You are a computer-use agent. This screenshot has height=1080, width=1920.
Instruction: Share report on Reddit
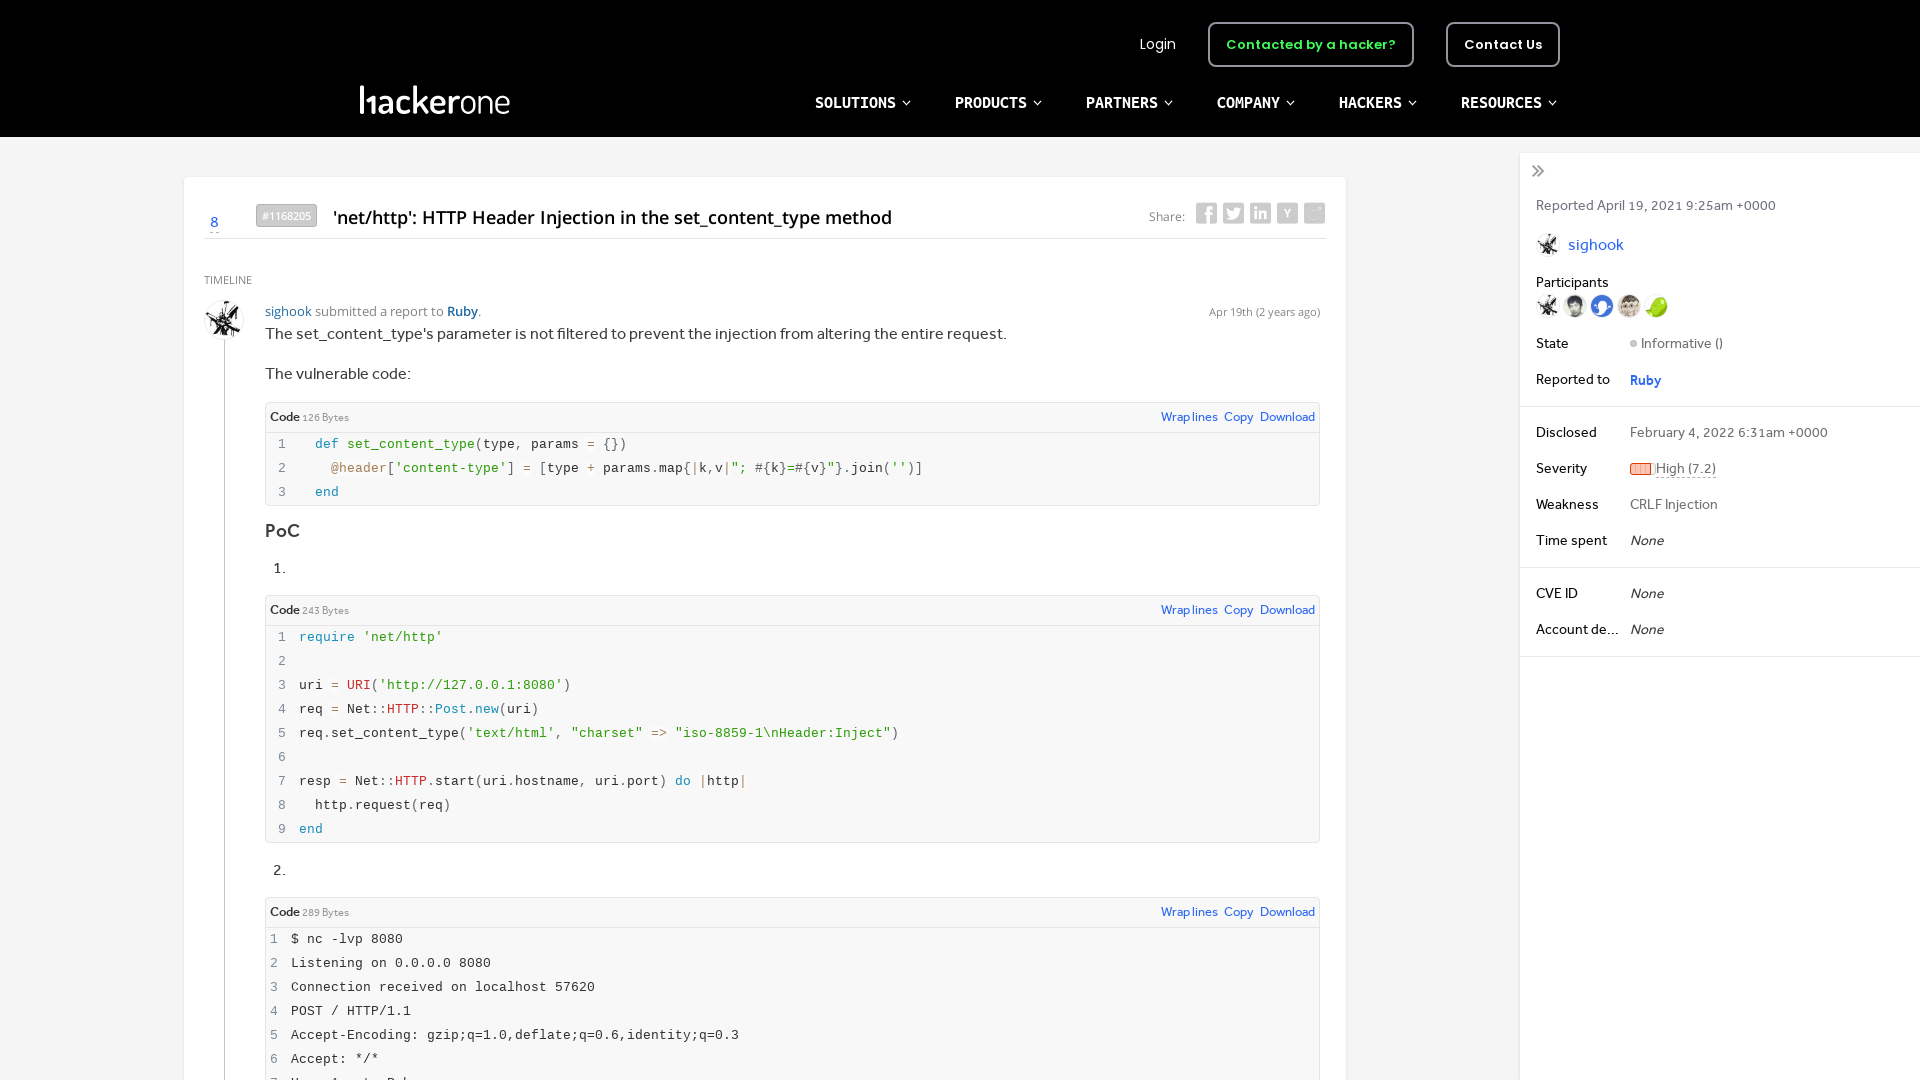1314,214
